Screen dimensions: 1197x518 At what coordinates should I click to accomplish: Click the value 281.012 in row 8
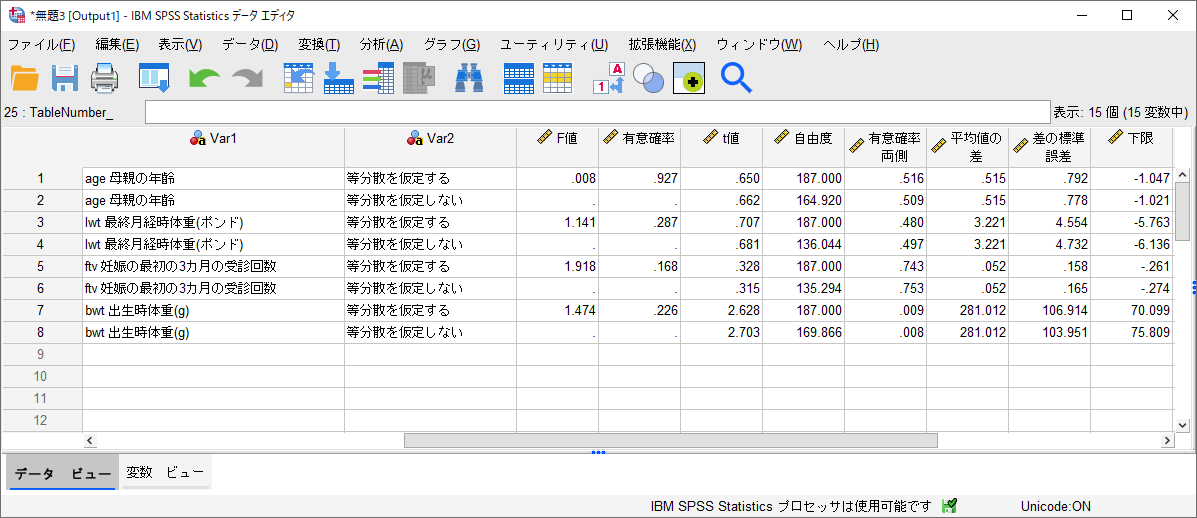pyautogui.click(x=967, y=333)
